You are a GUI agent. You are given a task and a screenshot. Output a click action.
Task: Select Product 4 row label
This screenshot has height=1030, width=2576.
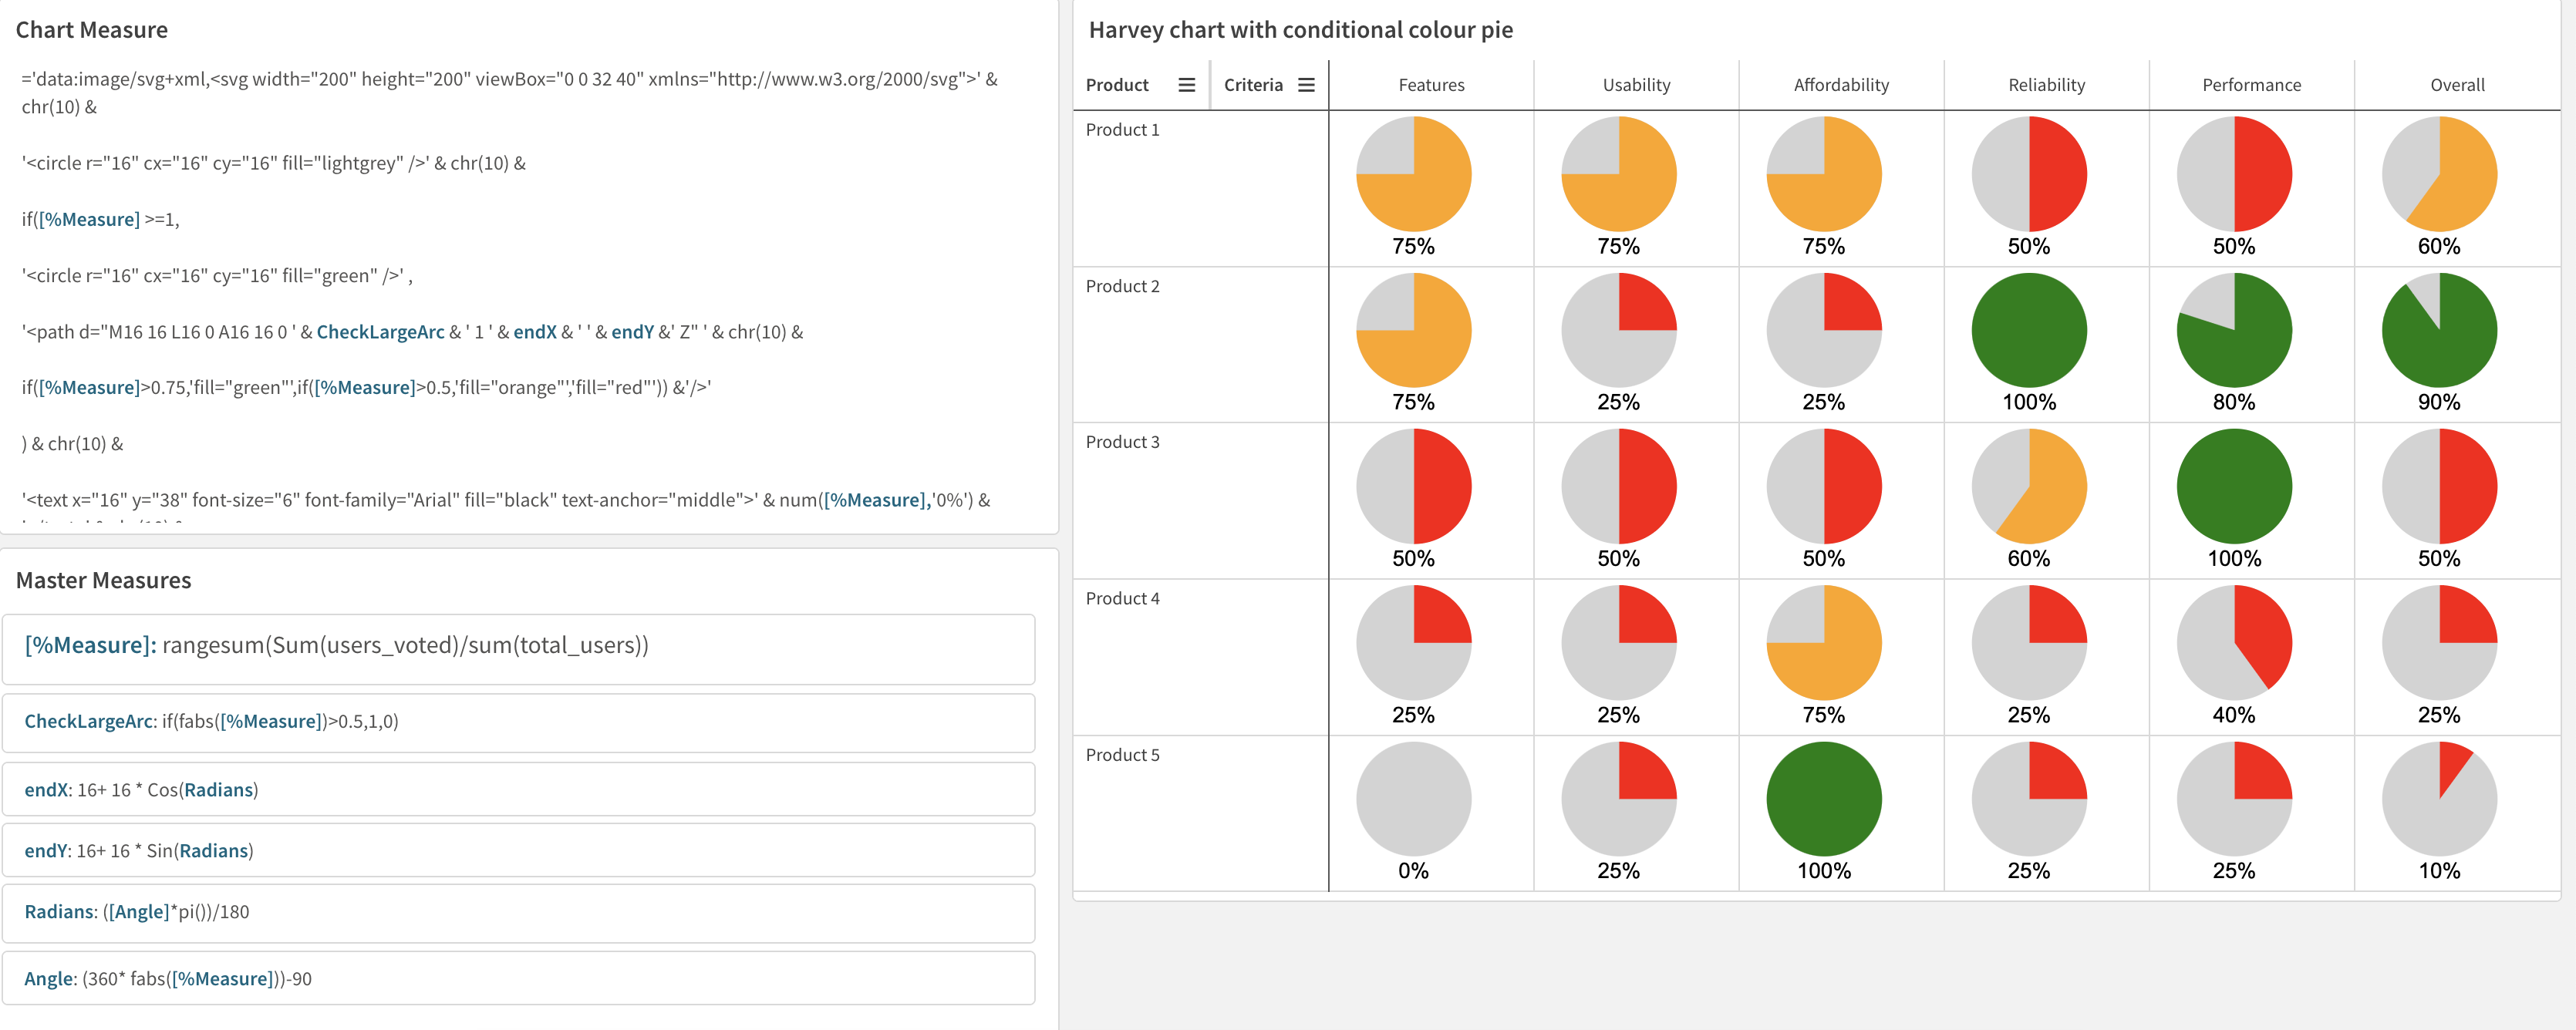click(x=1123, y=598)
